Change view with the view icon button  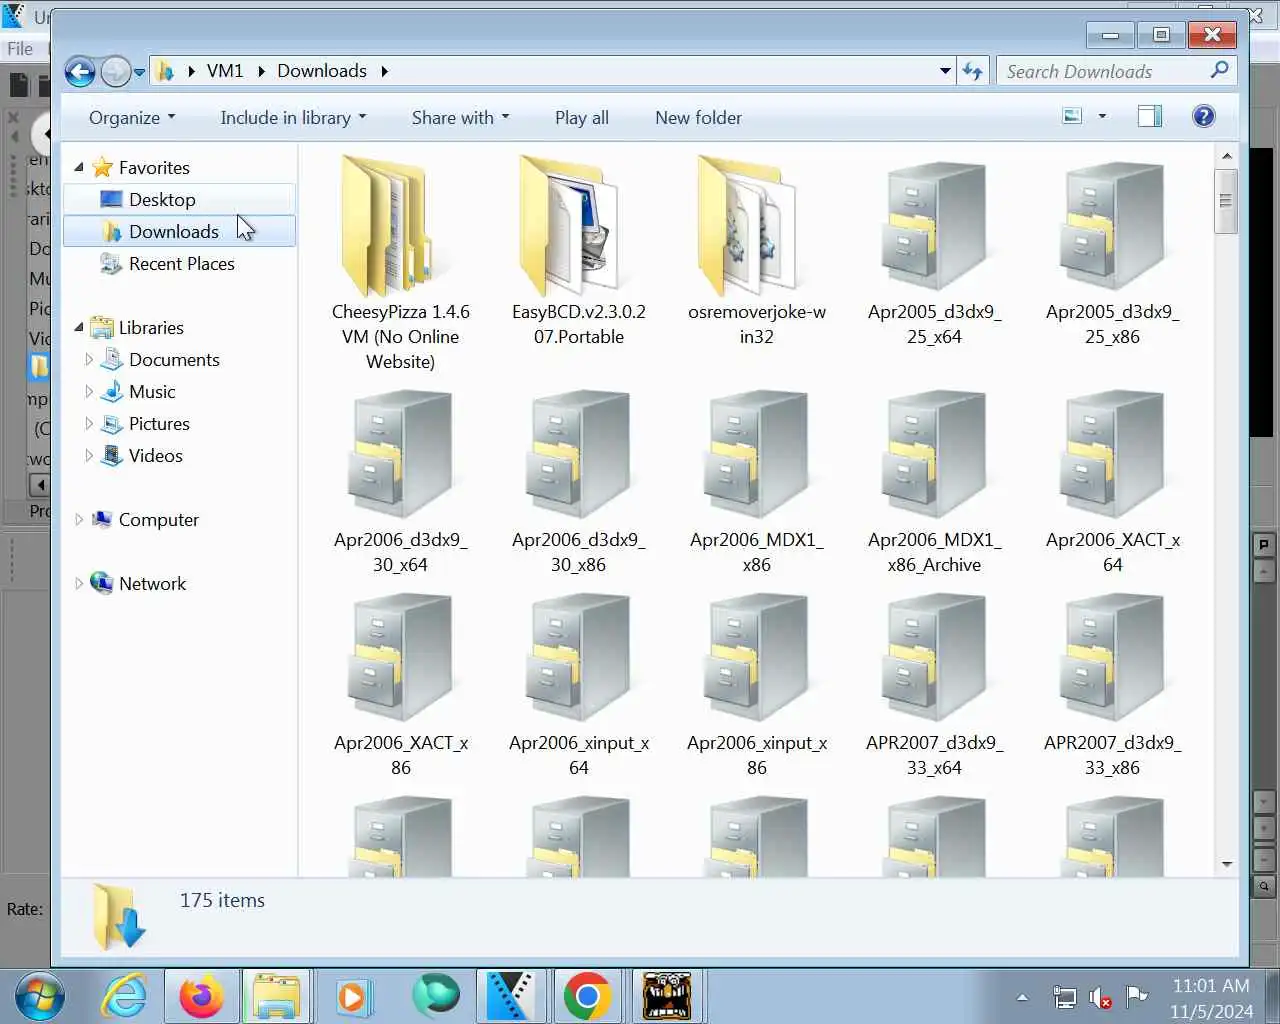(x=1072, y=117)
